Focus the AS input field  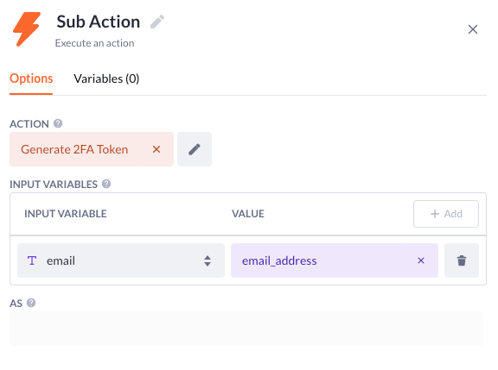[x=246, y=328]
